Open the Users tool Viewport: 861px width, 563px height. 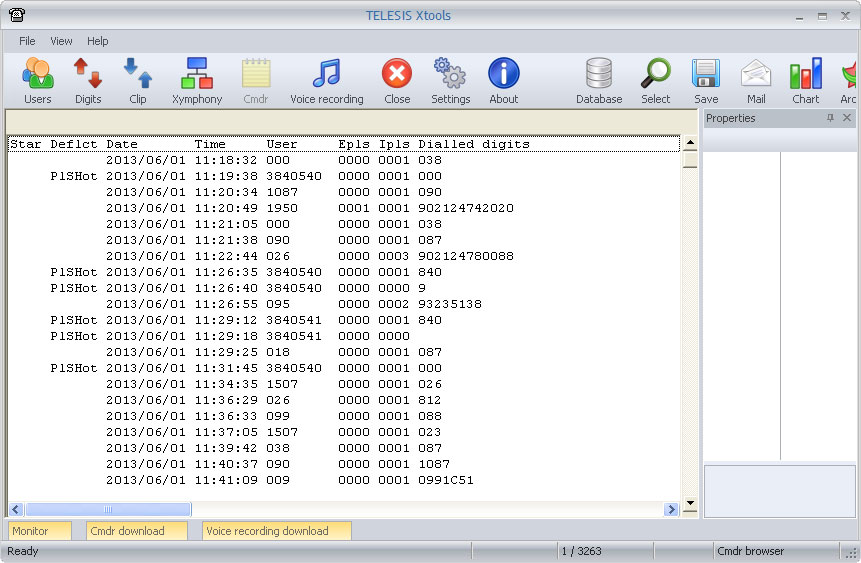(x=38, y=80)
